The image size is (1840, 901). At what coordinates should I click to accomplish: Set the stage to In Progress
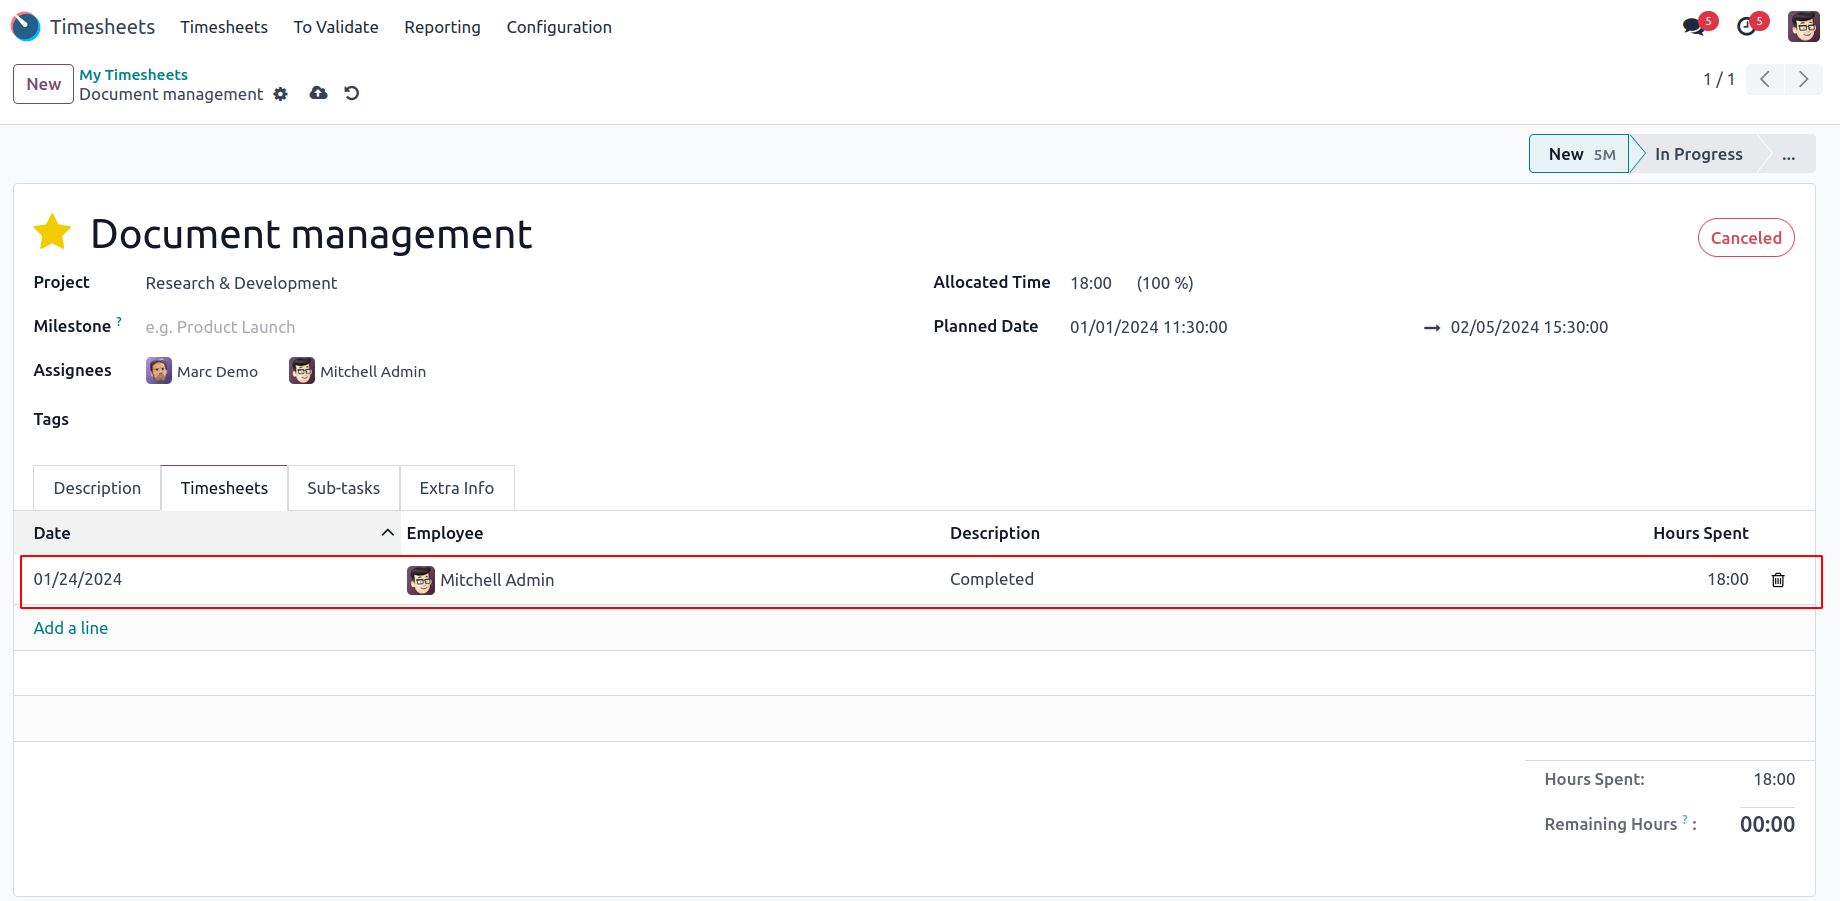click(x=1697, y=154)
